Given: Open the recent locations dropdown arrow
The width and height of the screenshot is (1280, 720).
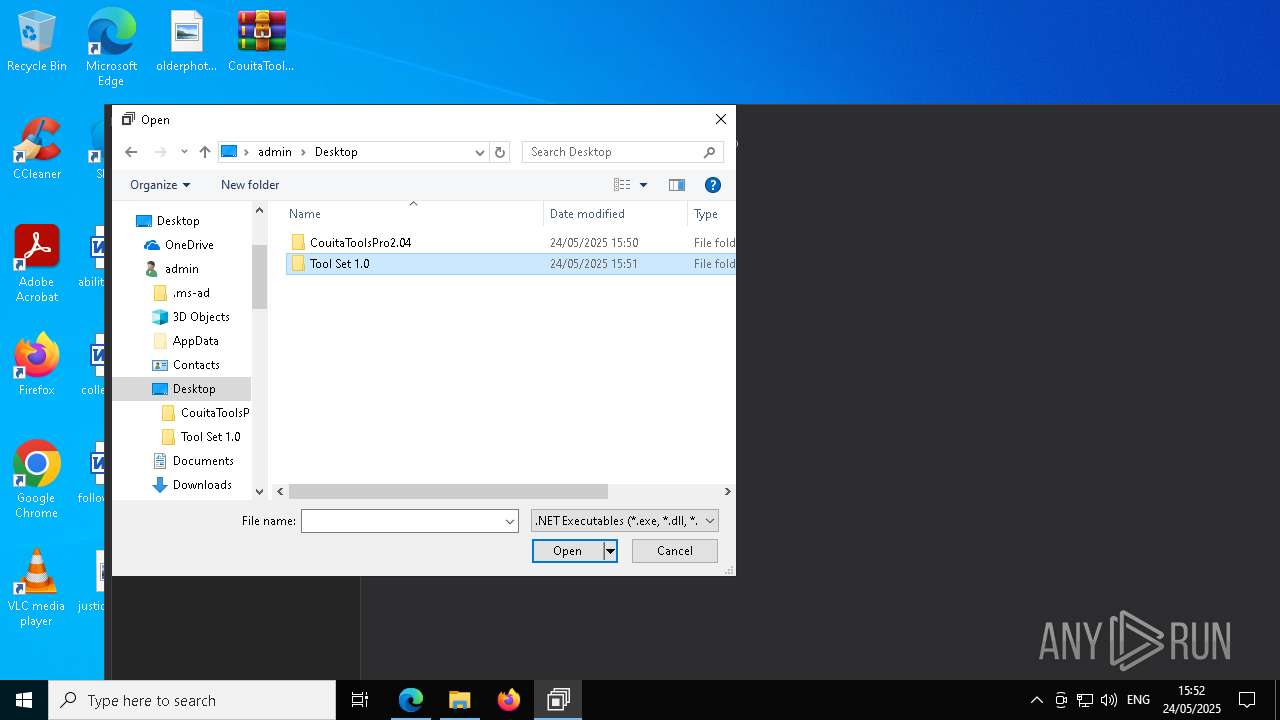Looking at the screenshot, I should (x=184, y=152).
